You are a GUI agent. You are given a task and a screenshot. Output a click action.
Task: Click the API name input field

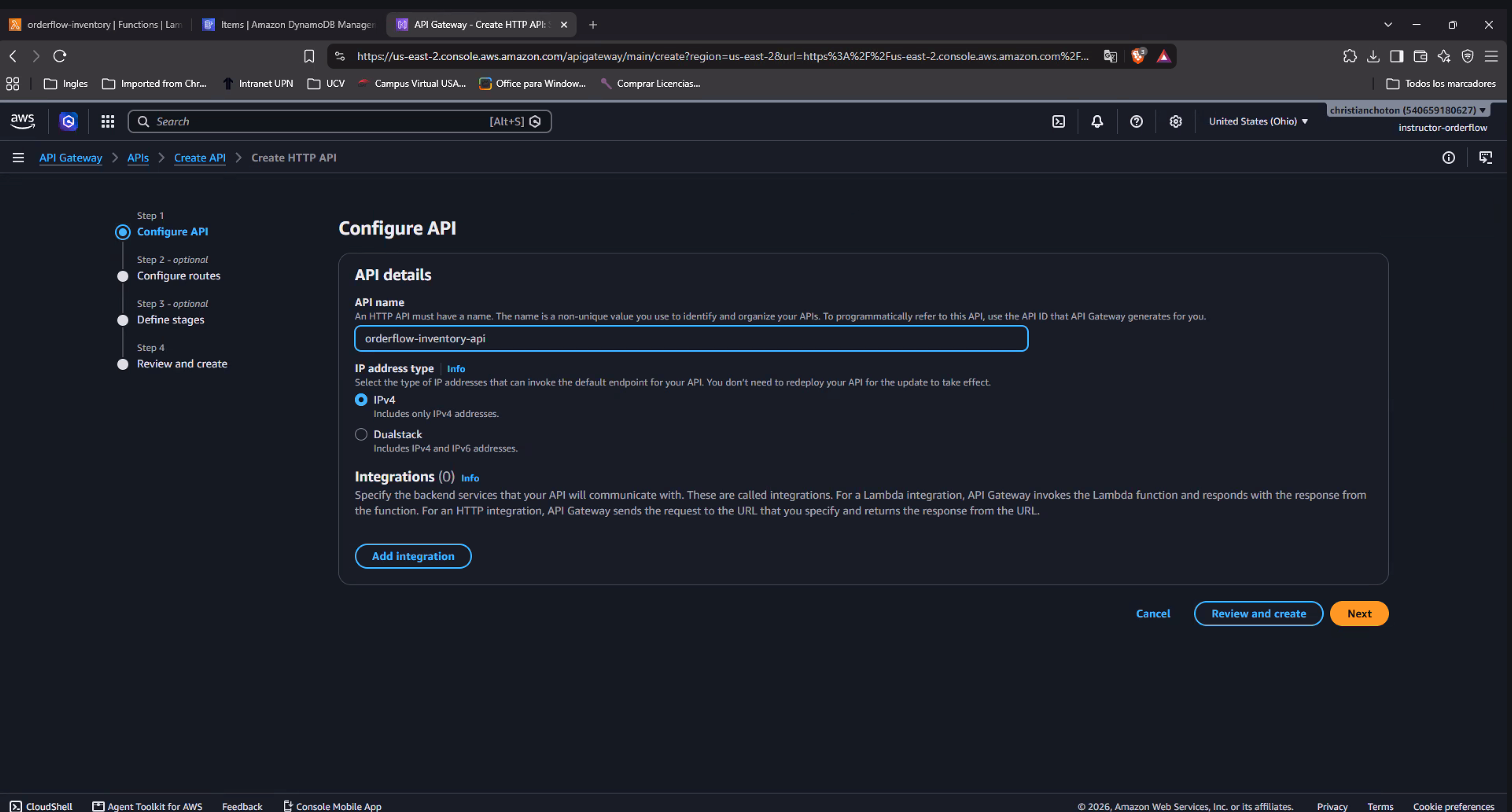pos(691,338)
